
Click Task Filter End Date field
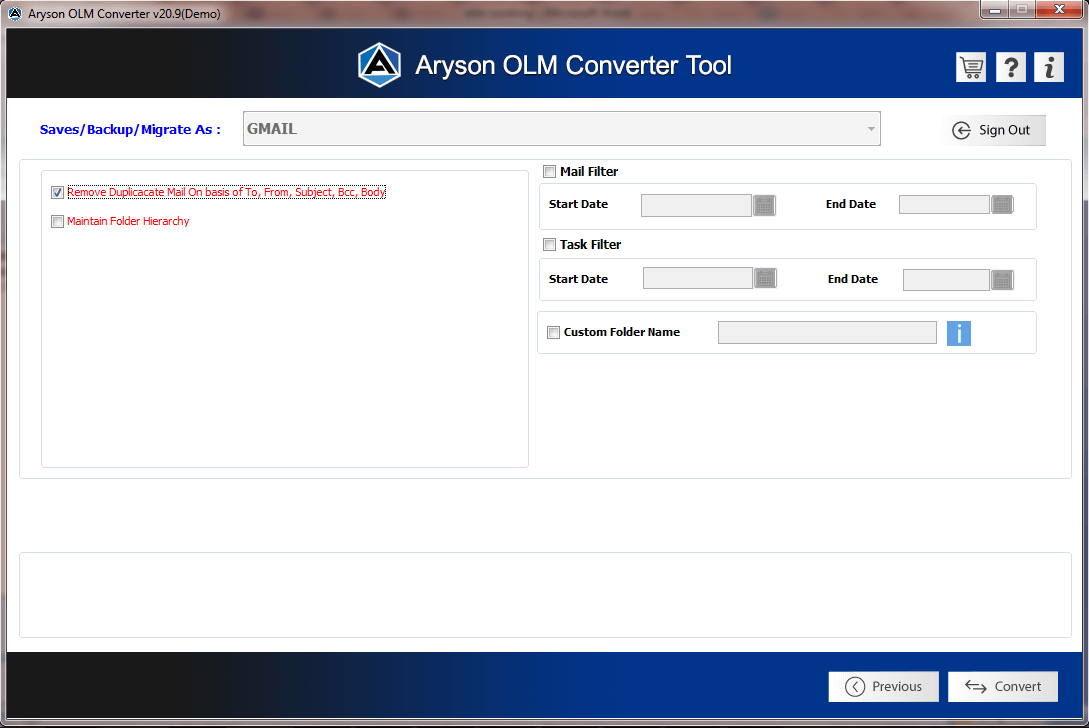tap(946, 280)
